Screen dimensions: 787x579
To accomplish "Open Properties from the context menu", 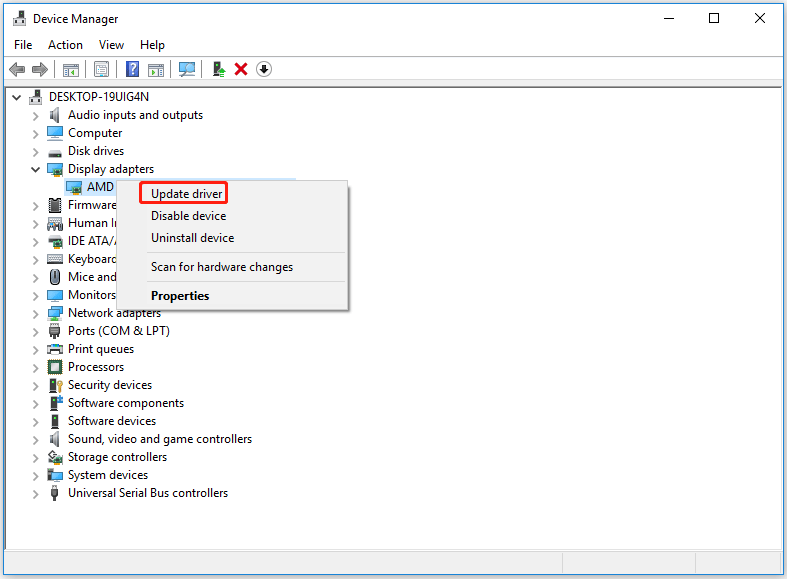I will [x=180, y=296].
